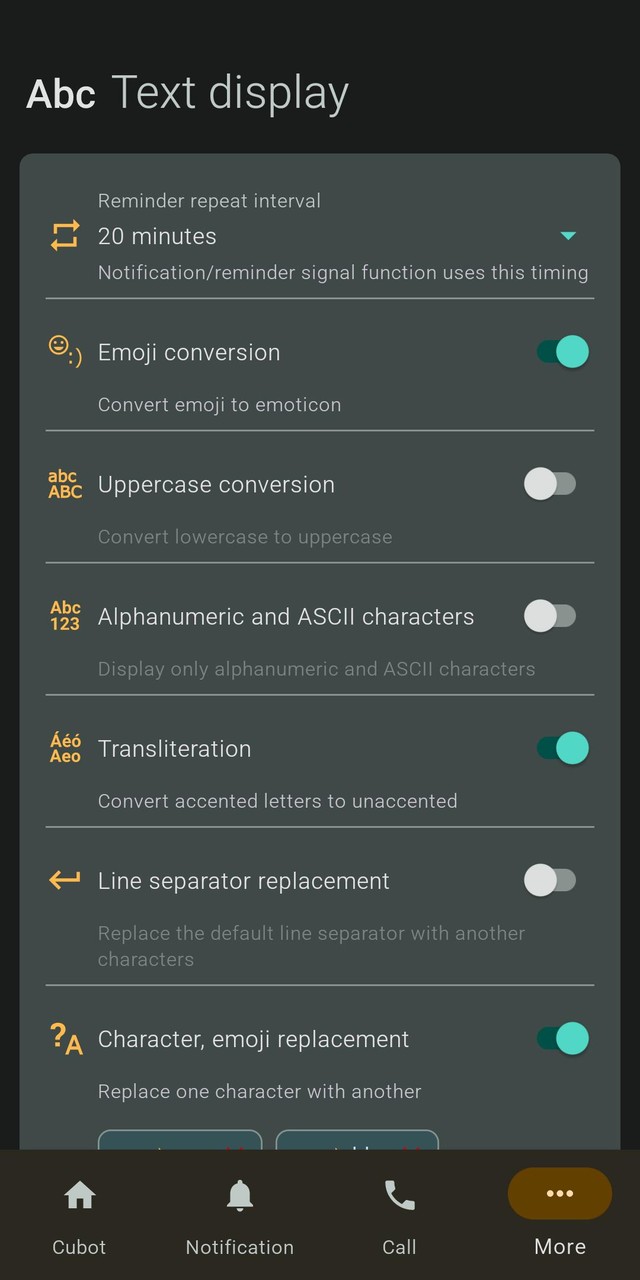
Task: Tap the transliteration accented letters icon
Action: [x=65, y=748]
